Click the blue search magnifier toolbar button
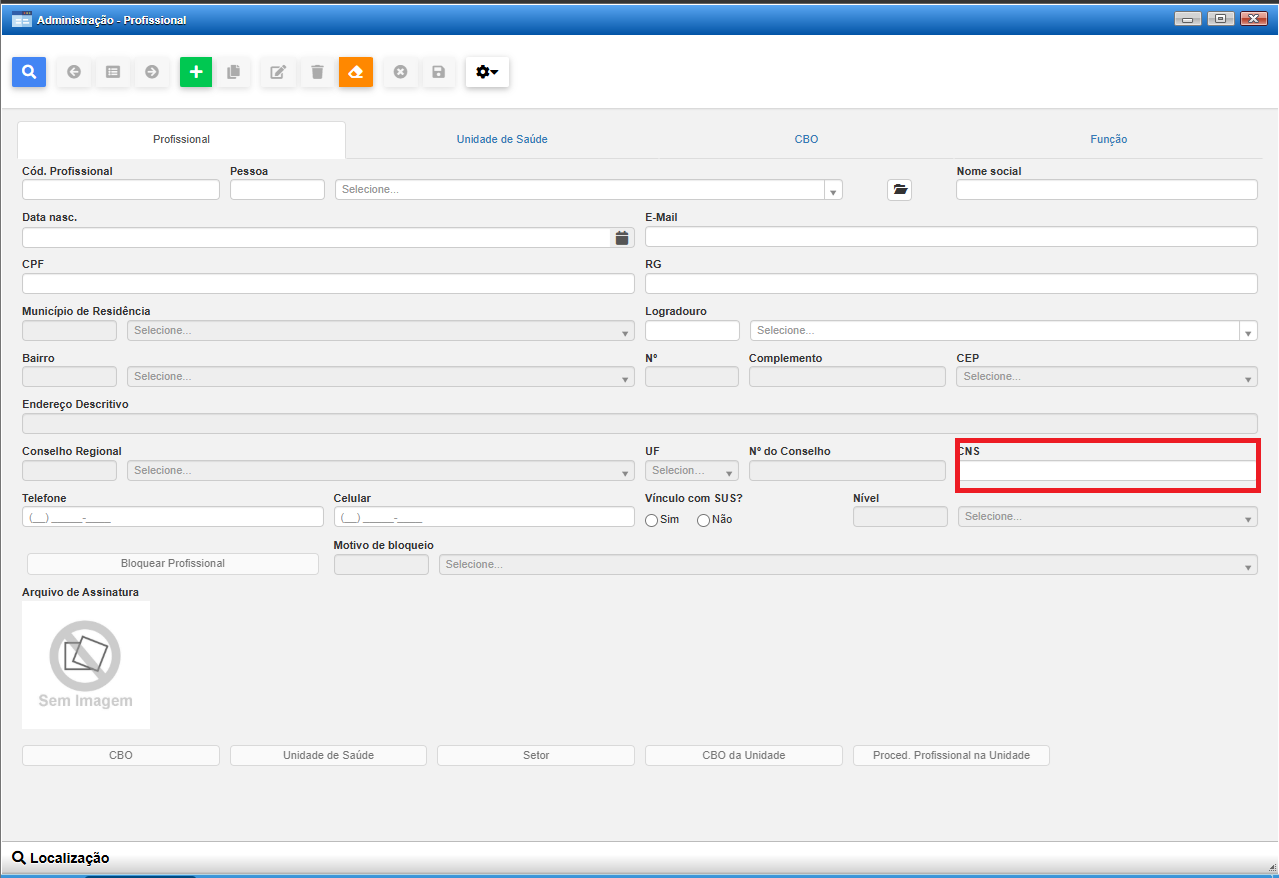Image resolution: width=1279 pixels, height=878 pixels. coord(29,72)
